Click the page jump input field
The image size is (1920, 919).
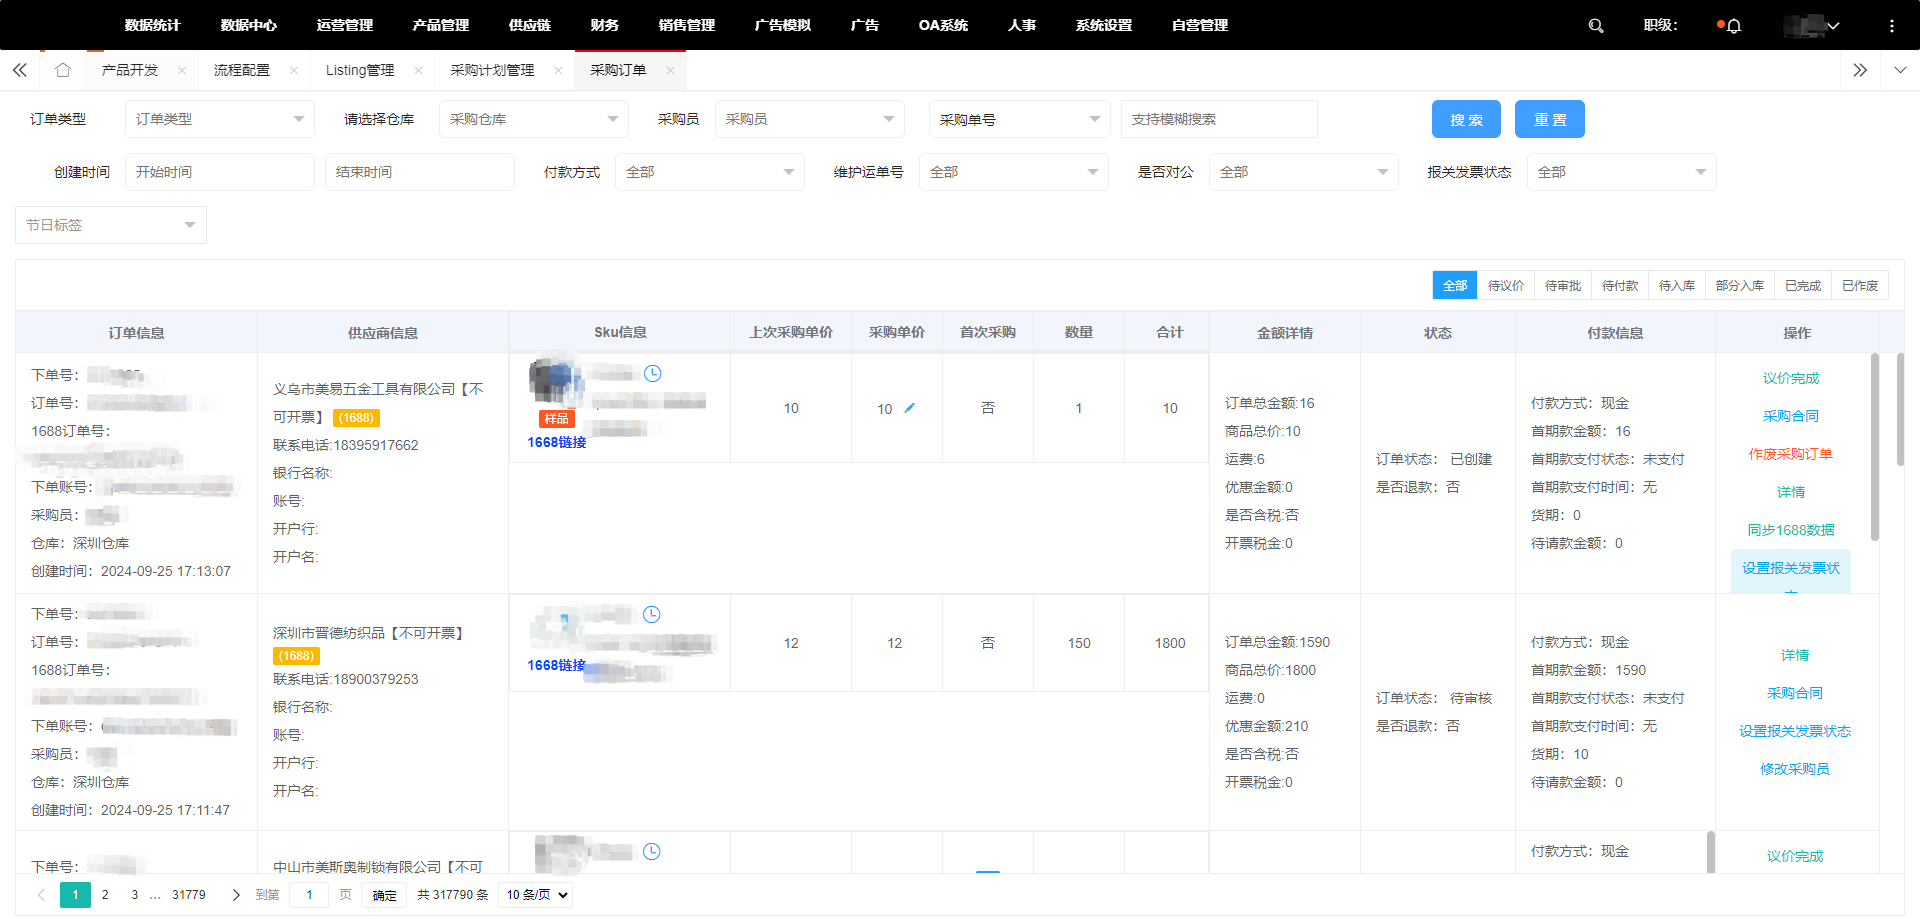(x=308, y=894)
